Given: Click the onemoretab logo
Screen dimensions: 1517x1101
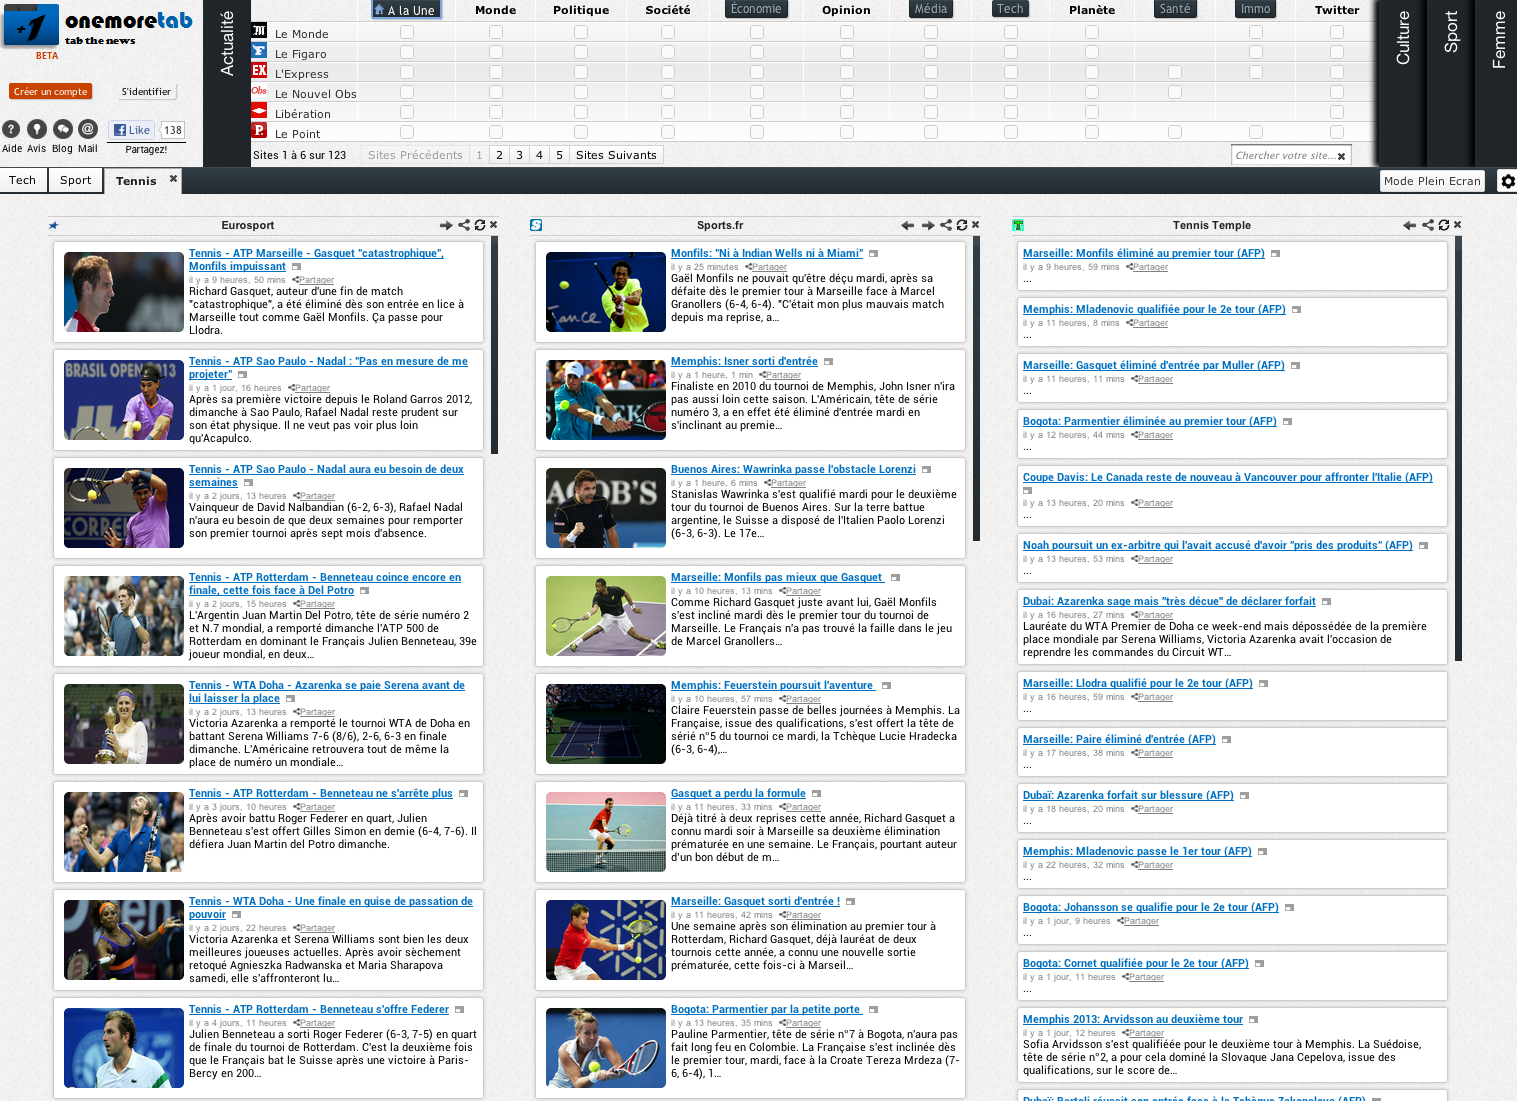Looking at the screenshot, I should pyautogui.click(x=97, y=26).
